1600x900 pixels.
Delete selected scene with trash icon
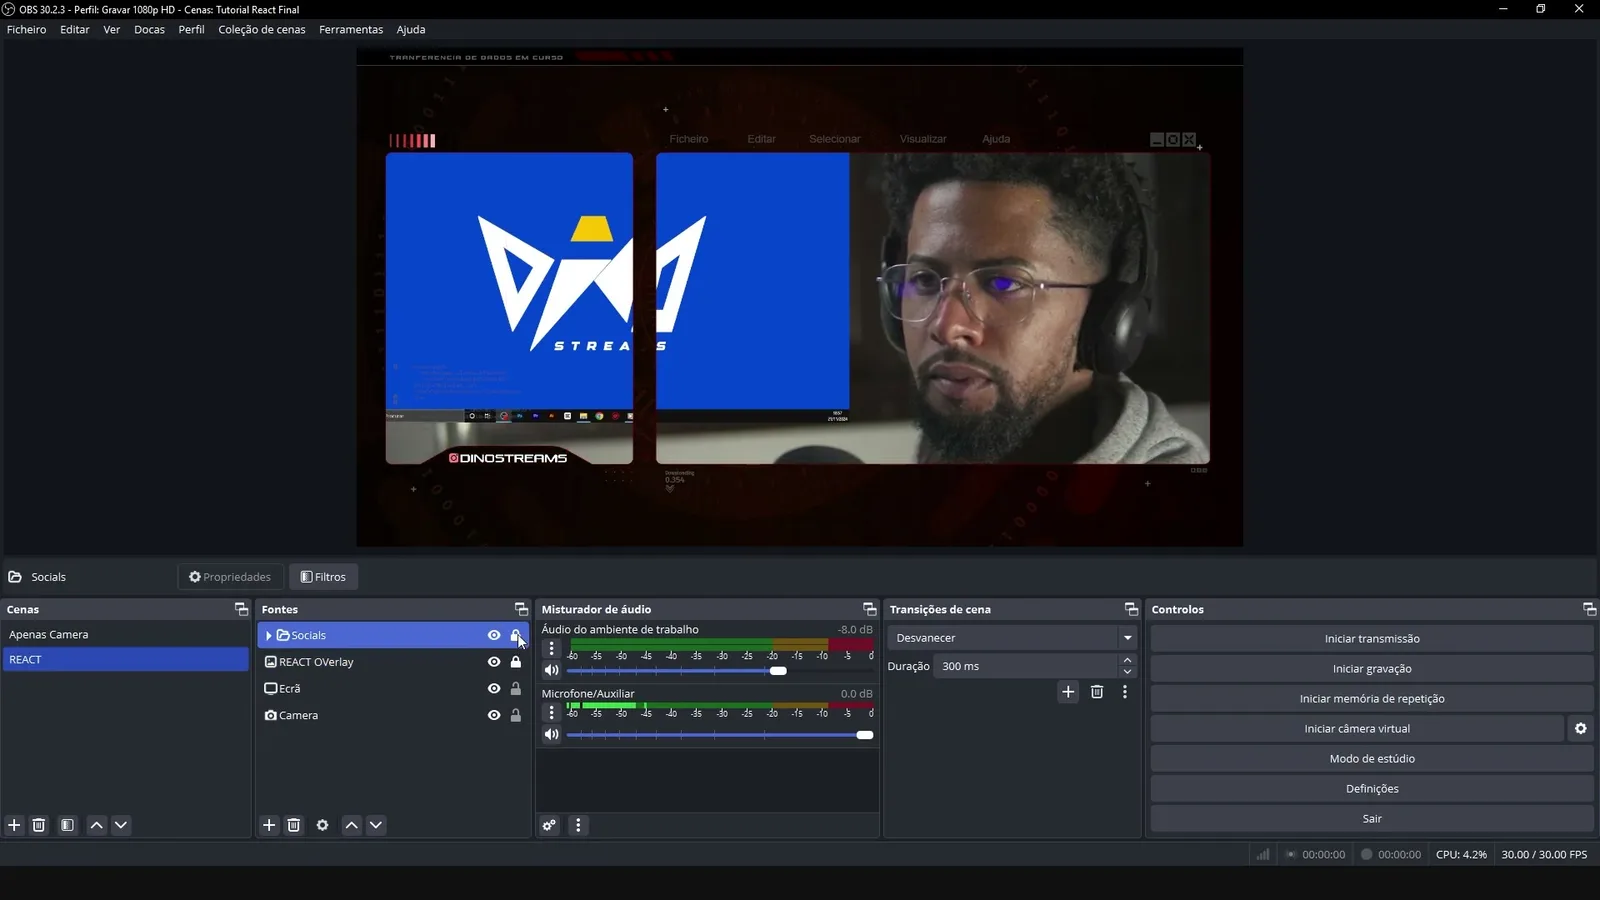coord(39,825)
